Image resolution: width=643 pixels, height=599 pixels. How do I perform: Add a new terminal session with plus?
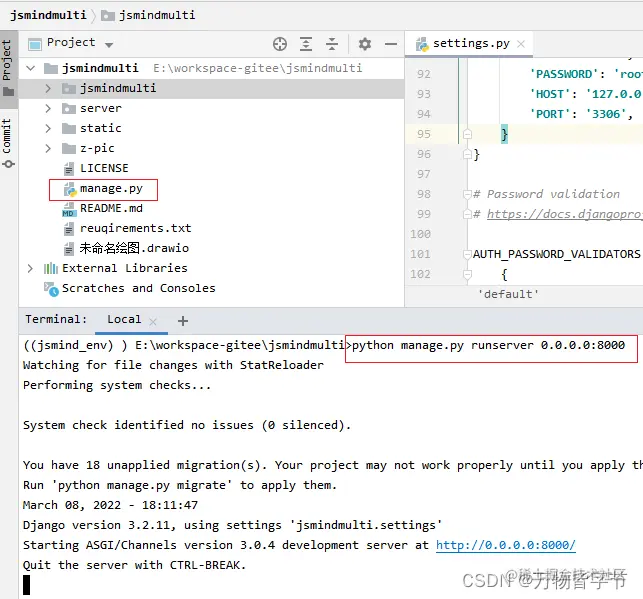(183, 321)
